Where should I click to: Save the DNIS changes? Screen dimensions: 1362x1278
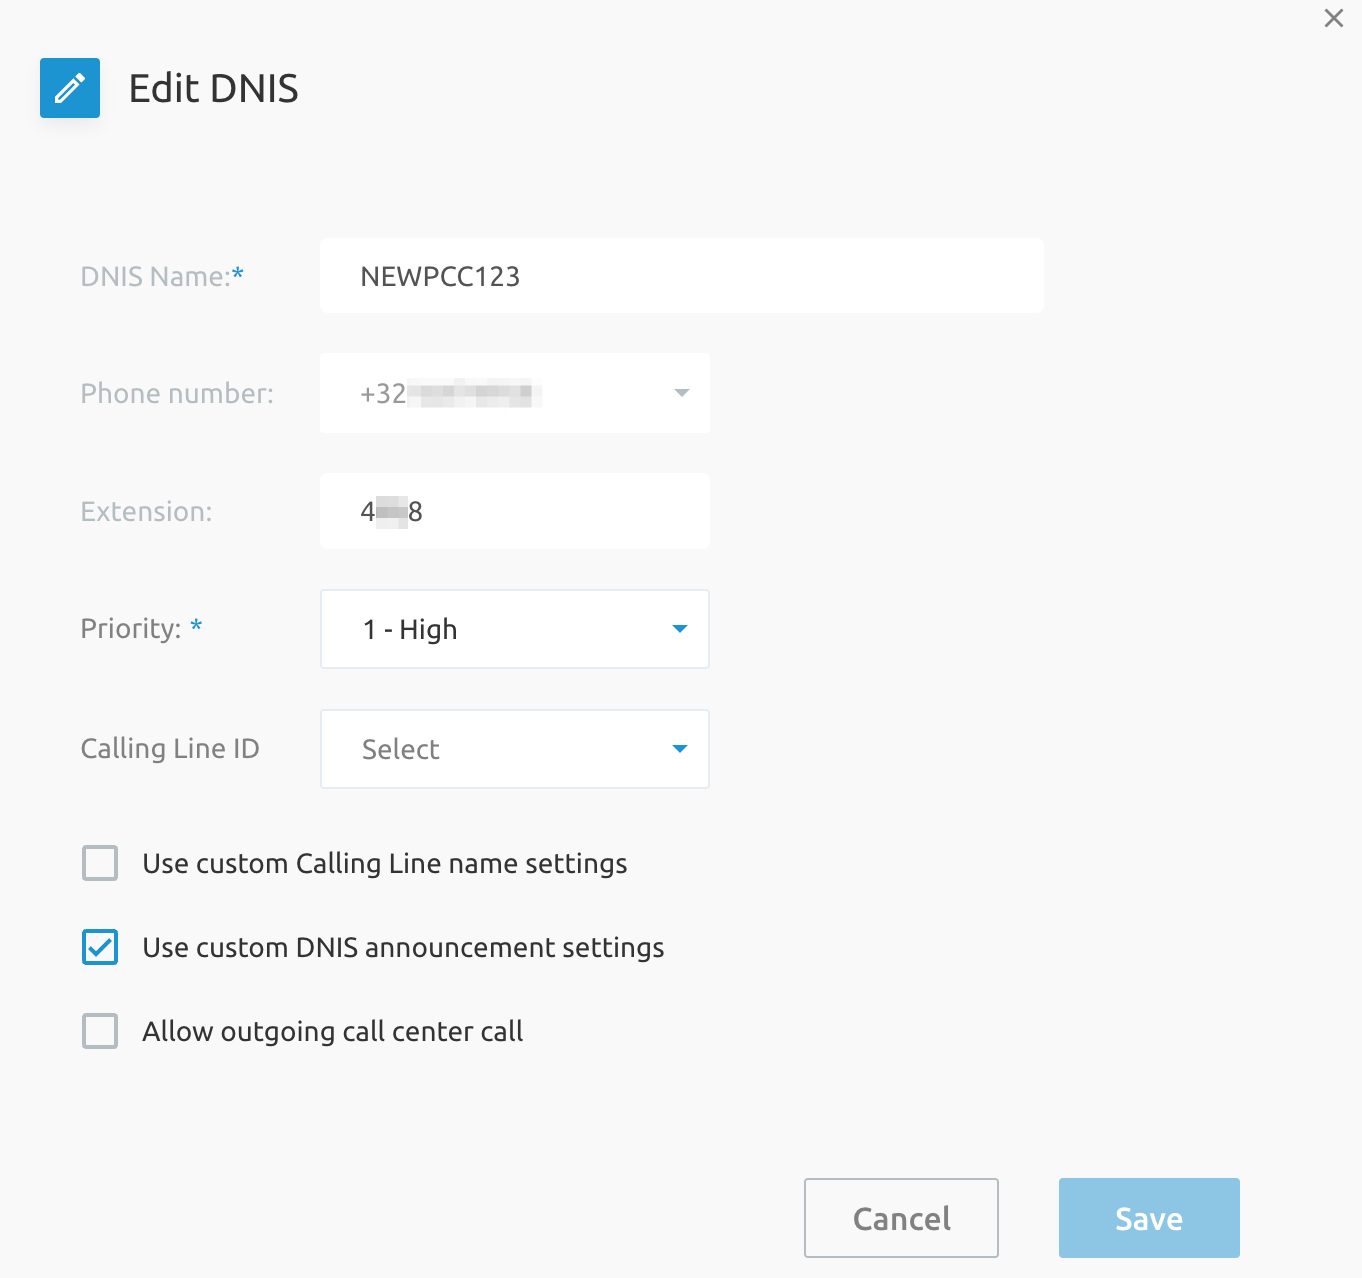coord(1148,1218)
